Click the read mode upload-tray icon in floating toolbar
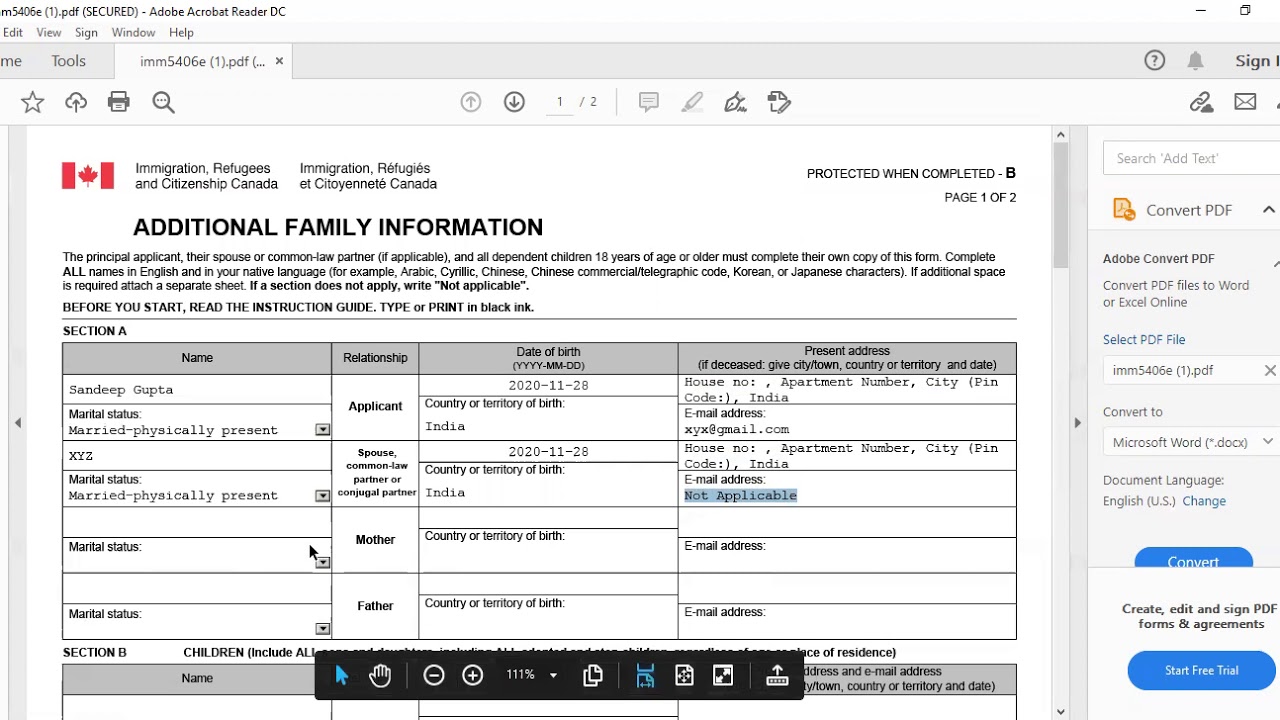Image resolution: width=1280 pixels, height=720 pixels. 777,676
